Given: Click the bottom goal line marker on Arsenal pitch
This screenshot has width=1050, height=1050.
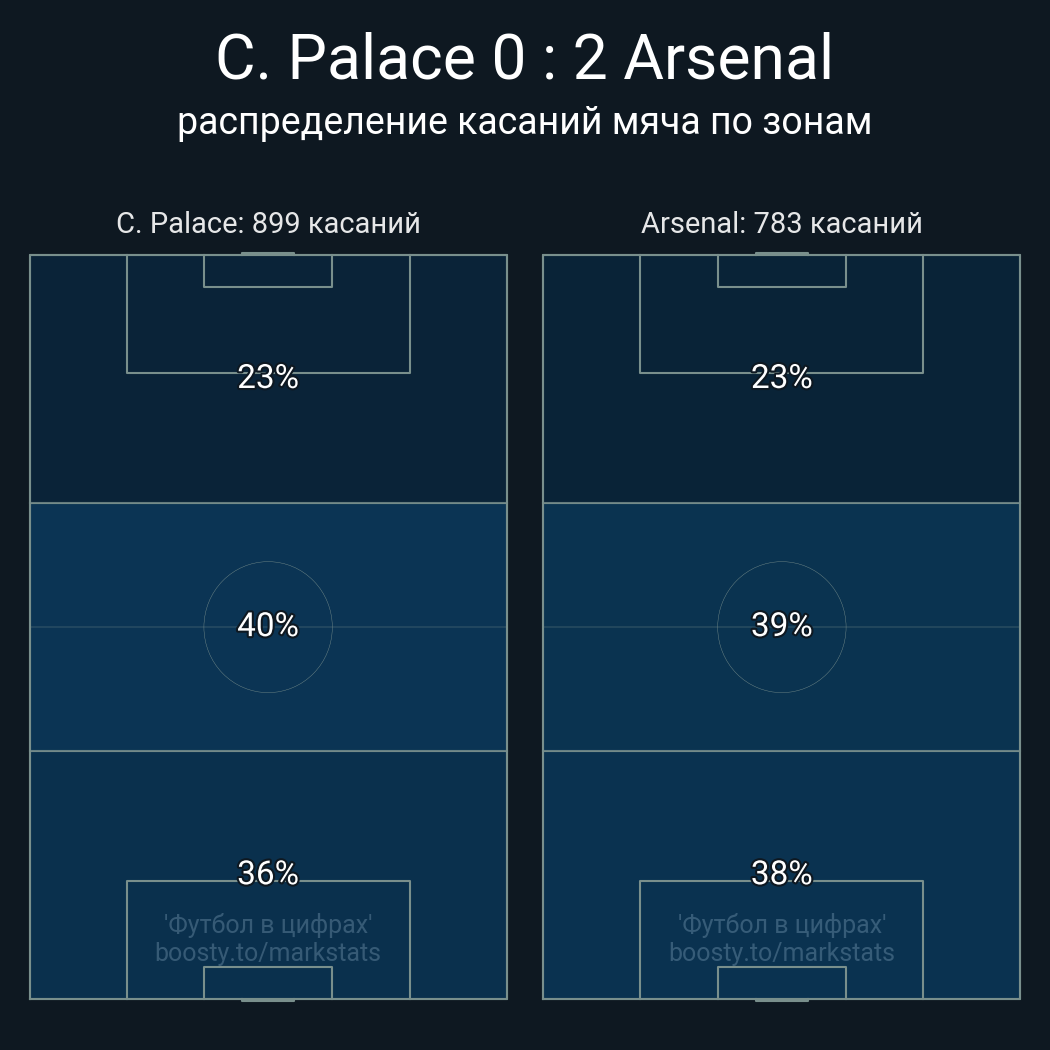Looking at the screenshot, I should pos(781,999).
